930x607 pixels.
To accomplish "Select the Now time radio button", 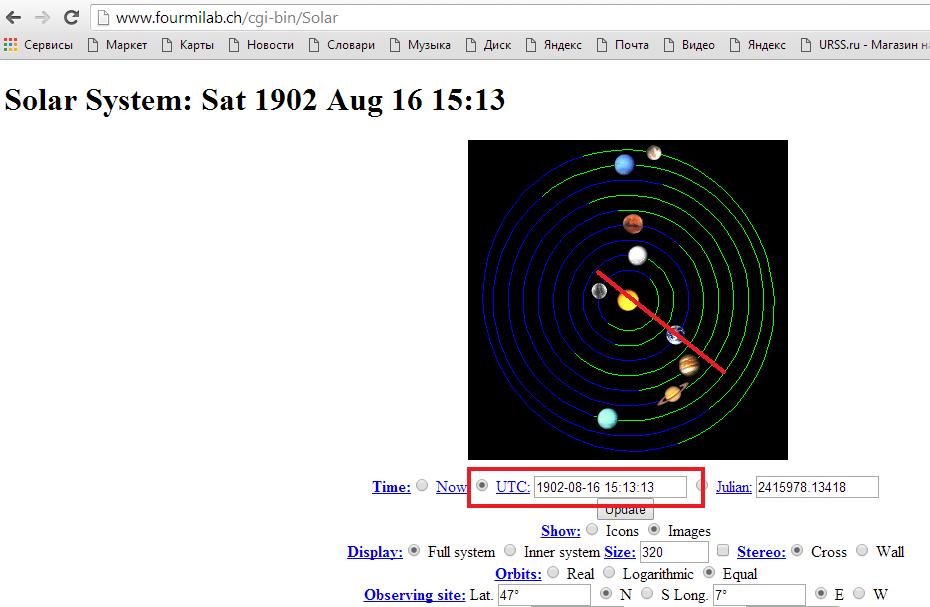I will coord(422,486).
